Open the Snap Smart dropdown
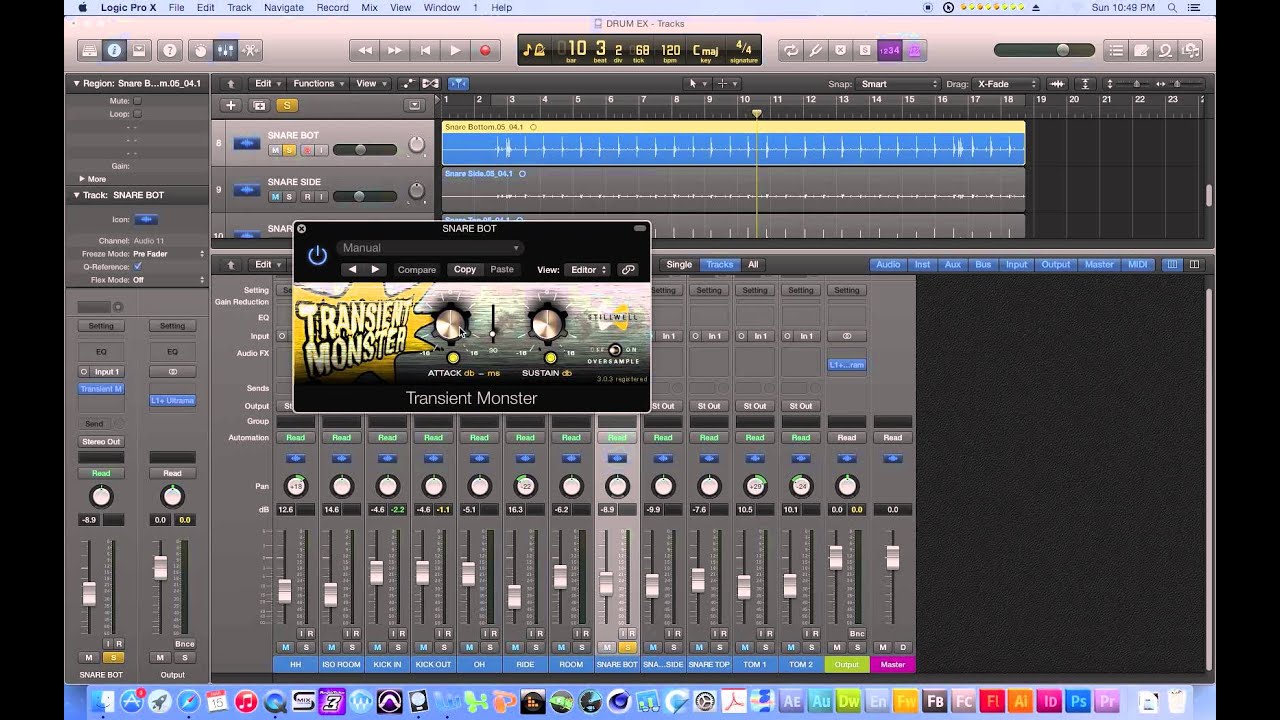This screenshot has width=1280, height=720. tap(900, 84)
